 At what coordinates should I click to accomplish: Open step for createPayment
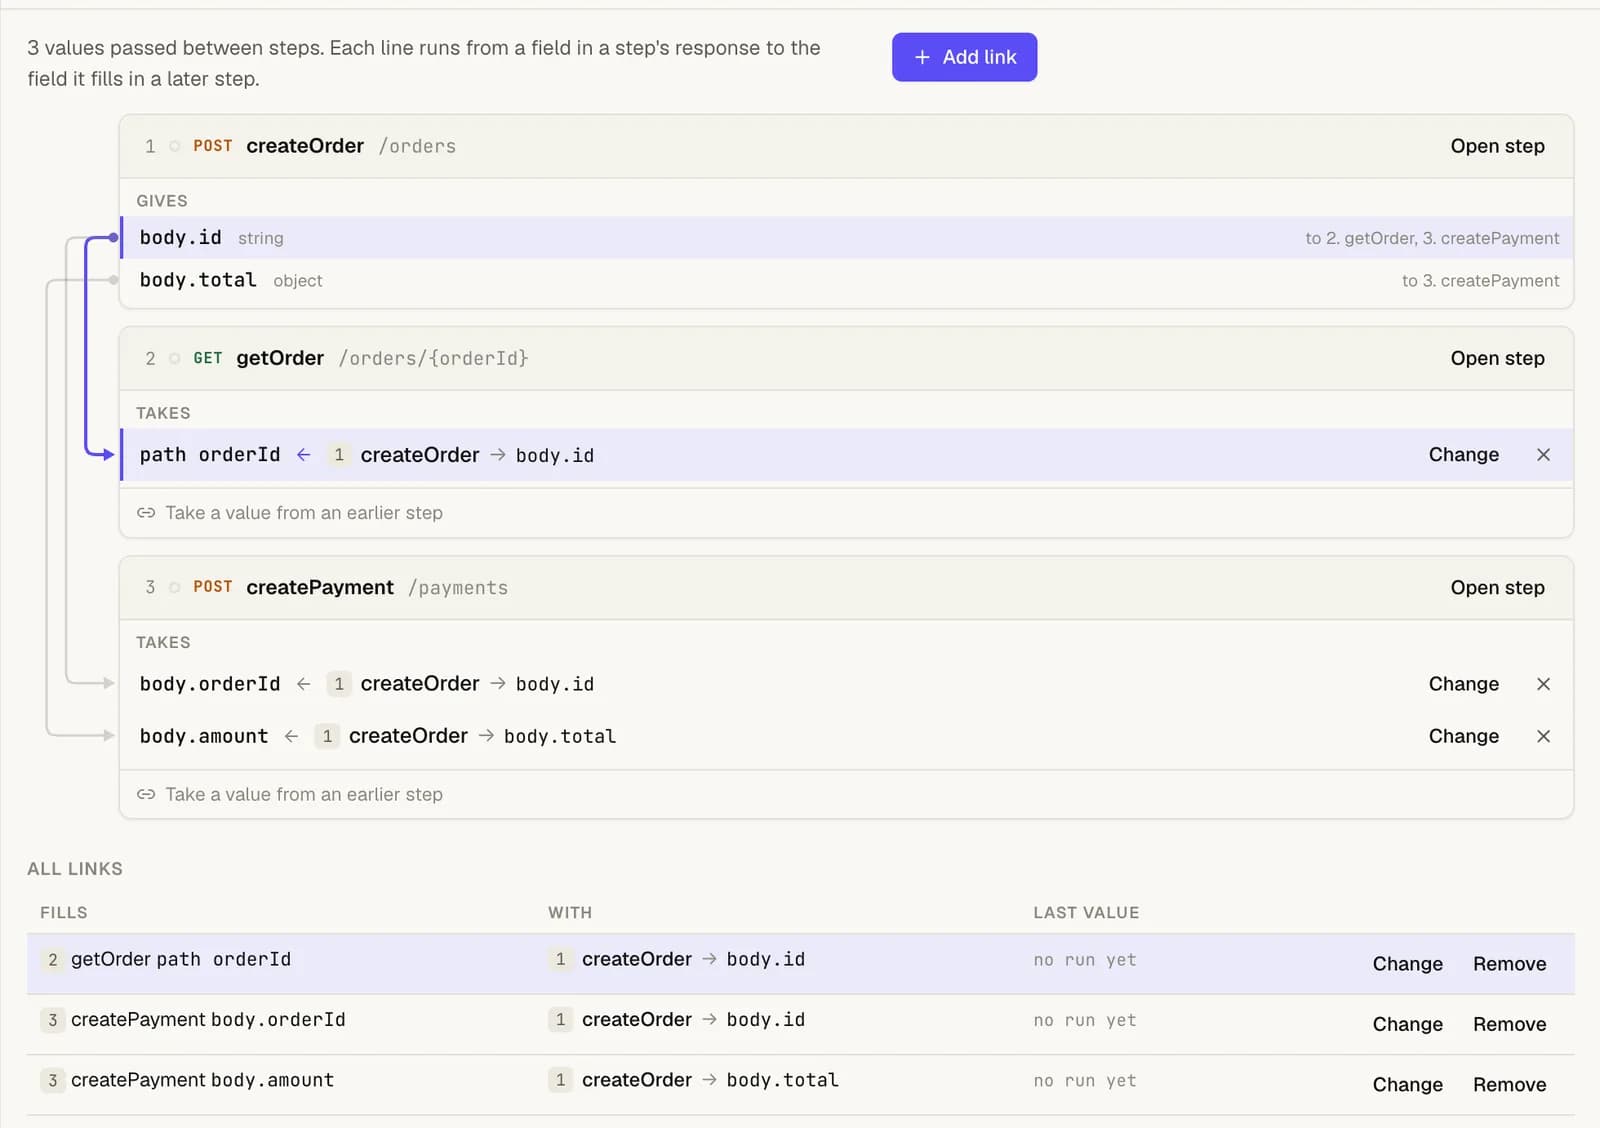tap(1497, 588)
